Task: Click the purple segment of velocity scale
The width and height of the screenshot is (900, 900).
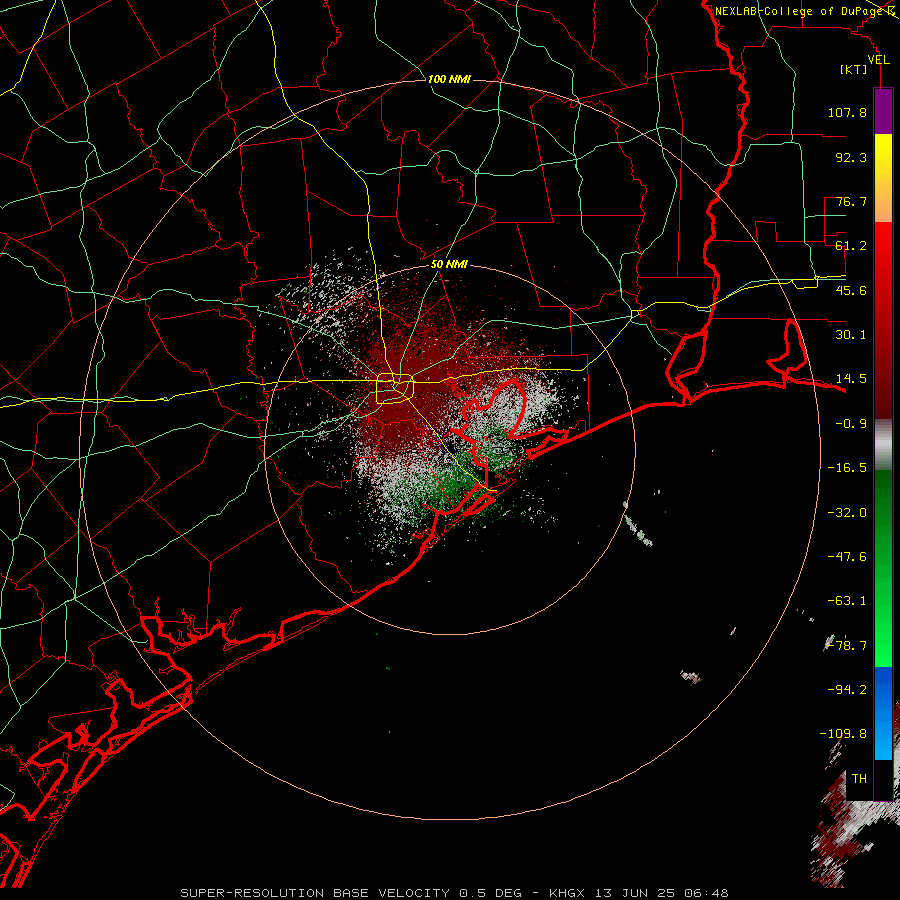Action: click(x=883, y=111)
